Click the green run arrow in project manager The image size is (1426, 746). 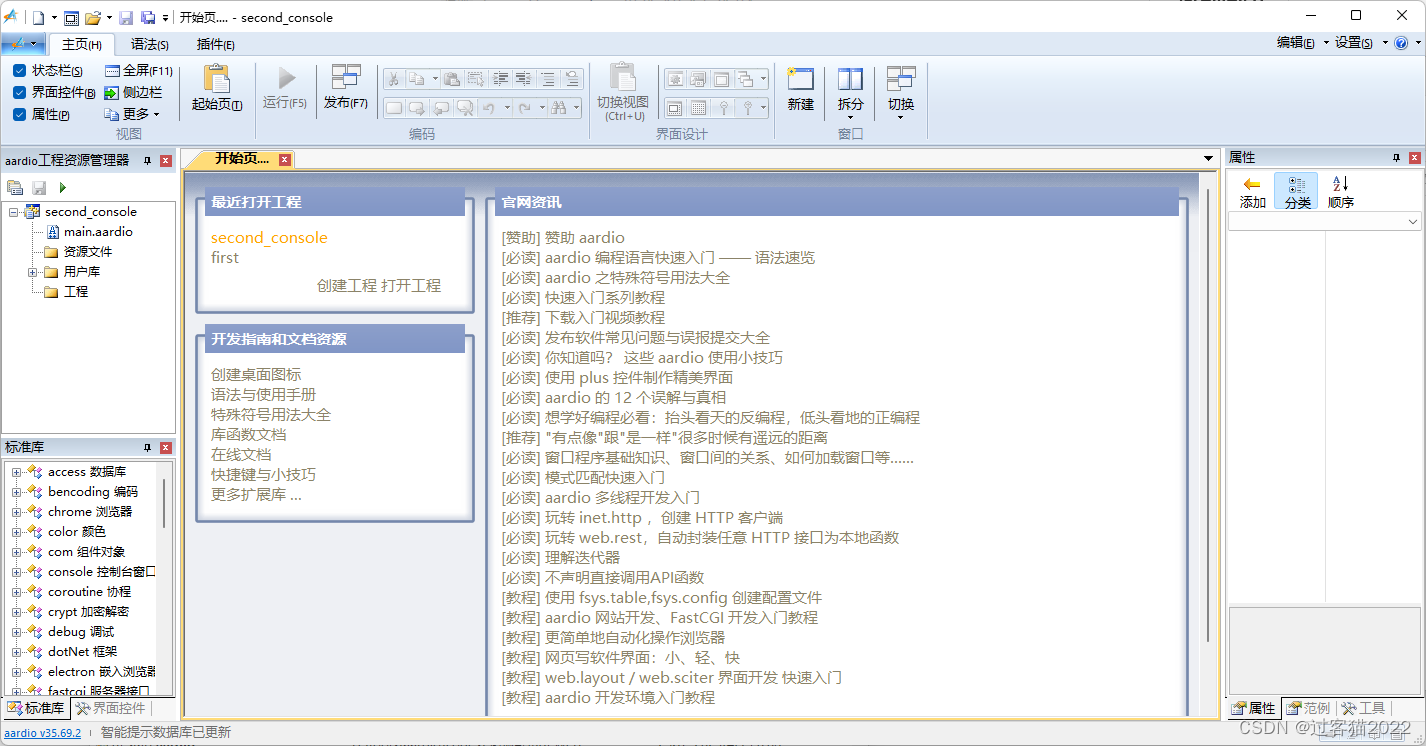click(x=62, y=187)
